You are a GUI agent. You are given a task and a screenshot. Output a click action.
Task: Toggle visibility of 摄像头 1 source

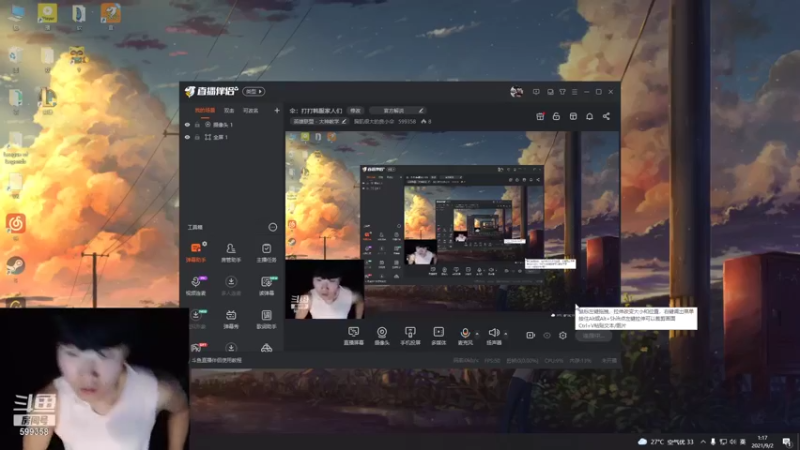[187, 124]
